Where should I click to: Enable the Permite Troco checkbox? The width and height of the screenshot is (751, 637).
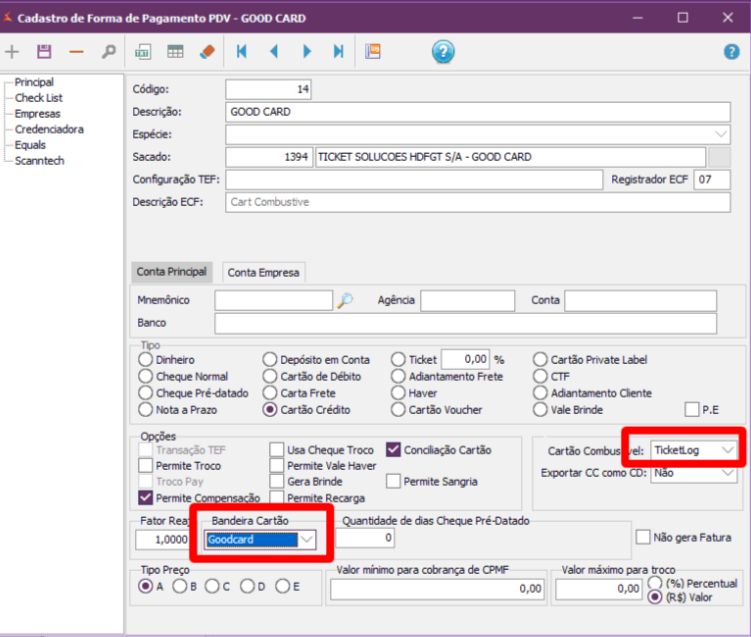[145, 466]
